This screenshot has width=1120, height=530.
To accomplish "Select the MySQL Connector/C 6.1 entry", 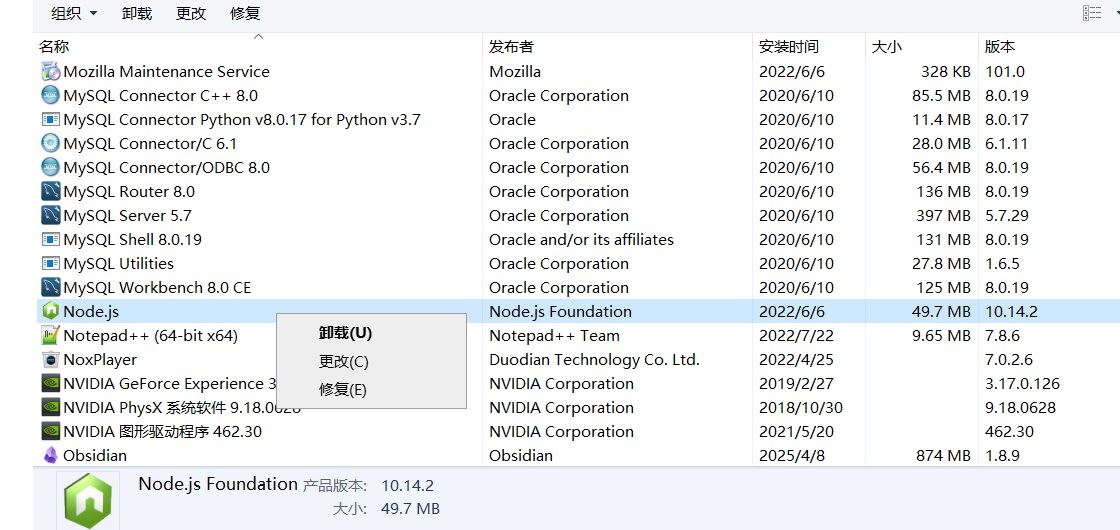I will [150, 144].
